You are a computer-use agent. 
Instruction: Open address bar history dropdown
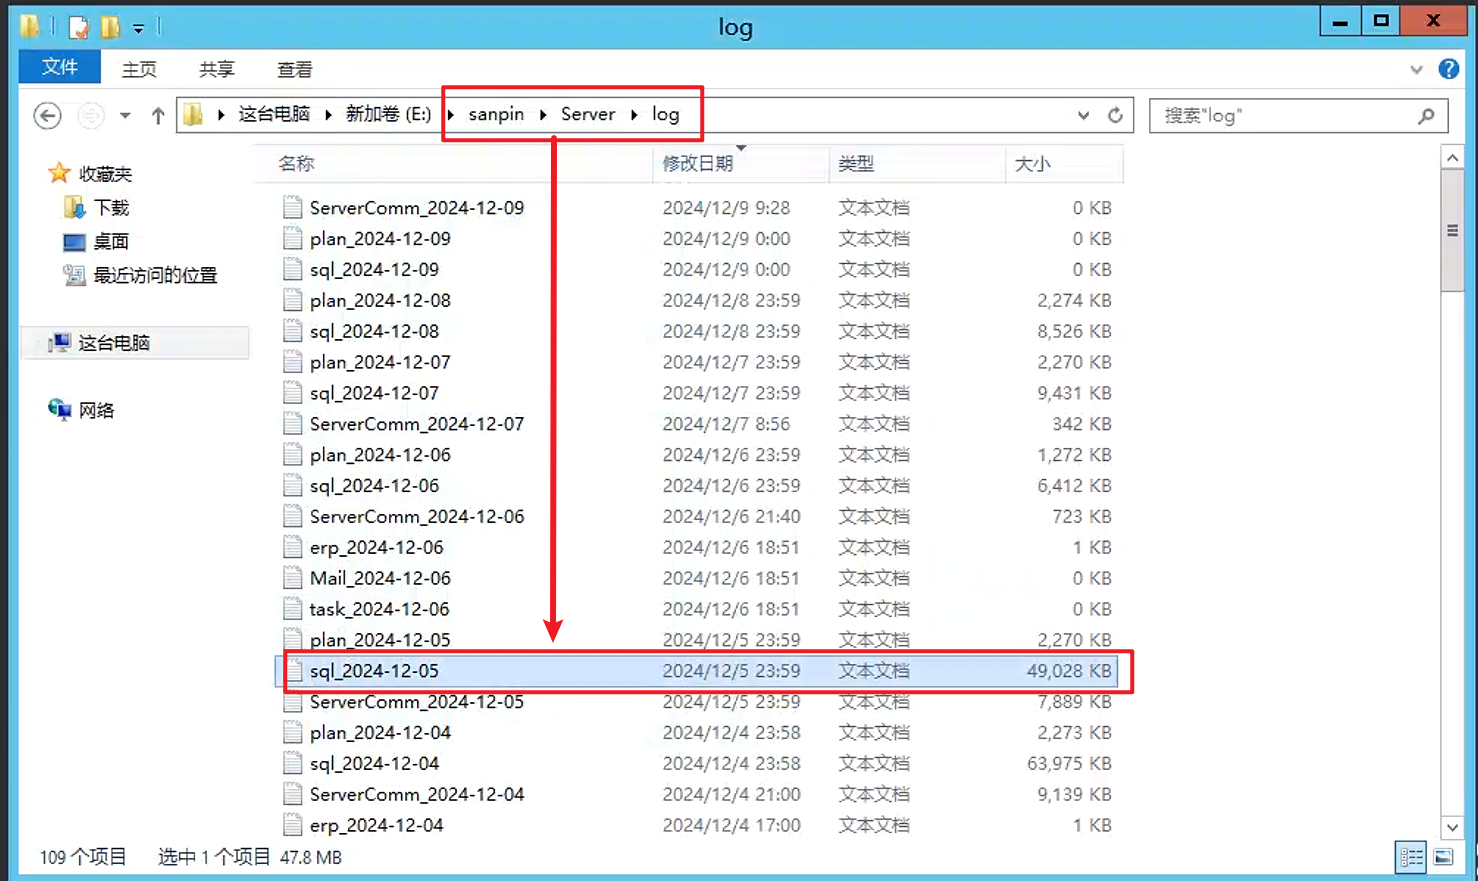pos(1083,115)
